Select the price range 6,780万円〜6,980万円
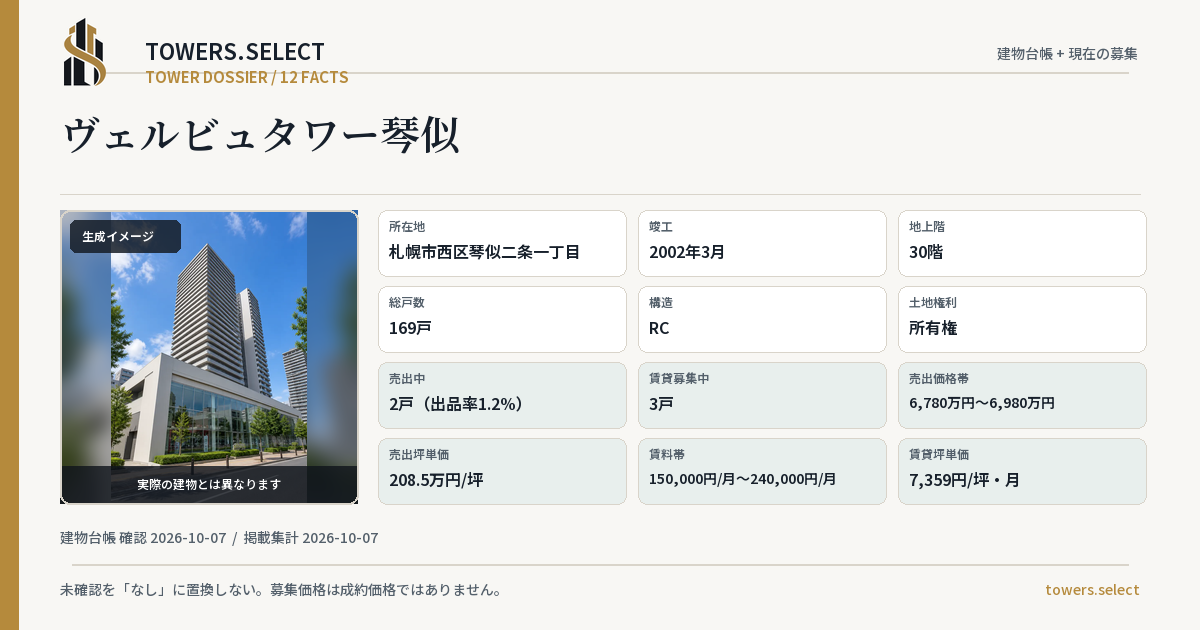The width and height of the screenshot is (1200, 630). pos(982,403)
